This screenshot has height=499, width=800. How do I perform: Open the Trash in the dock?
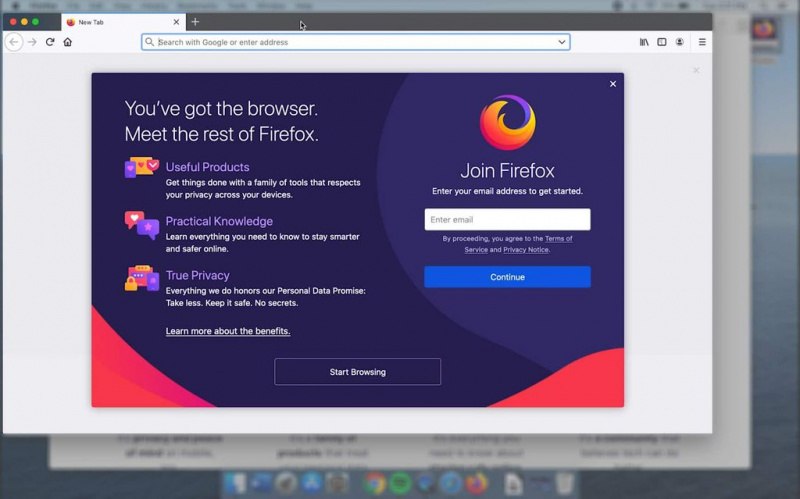(564, 483)
